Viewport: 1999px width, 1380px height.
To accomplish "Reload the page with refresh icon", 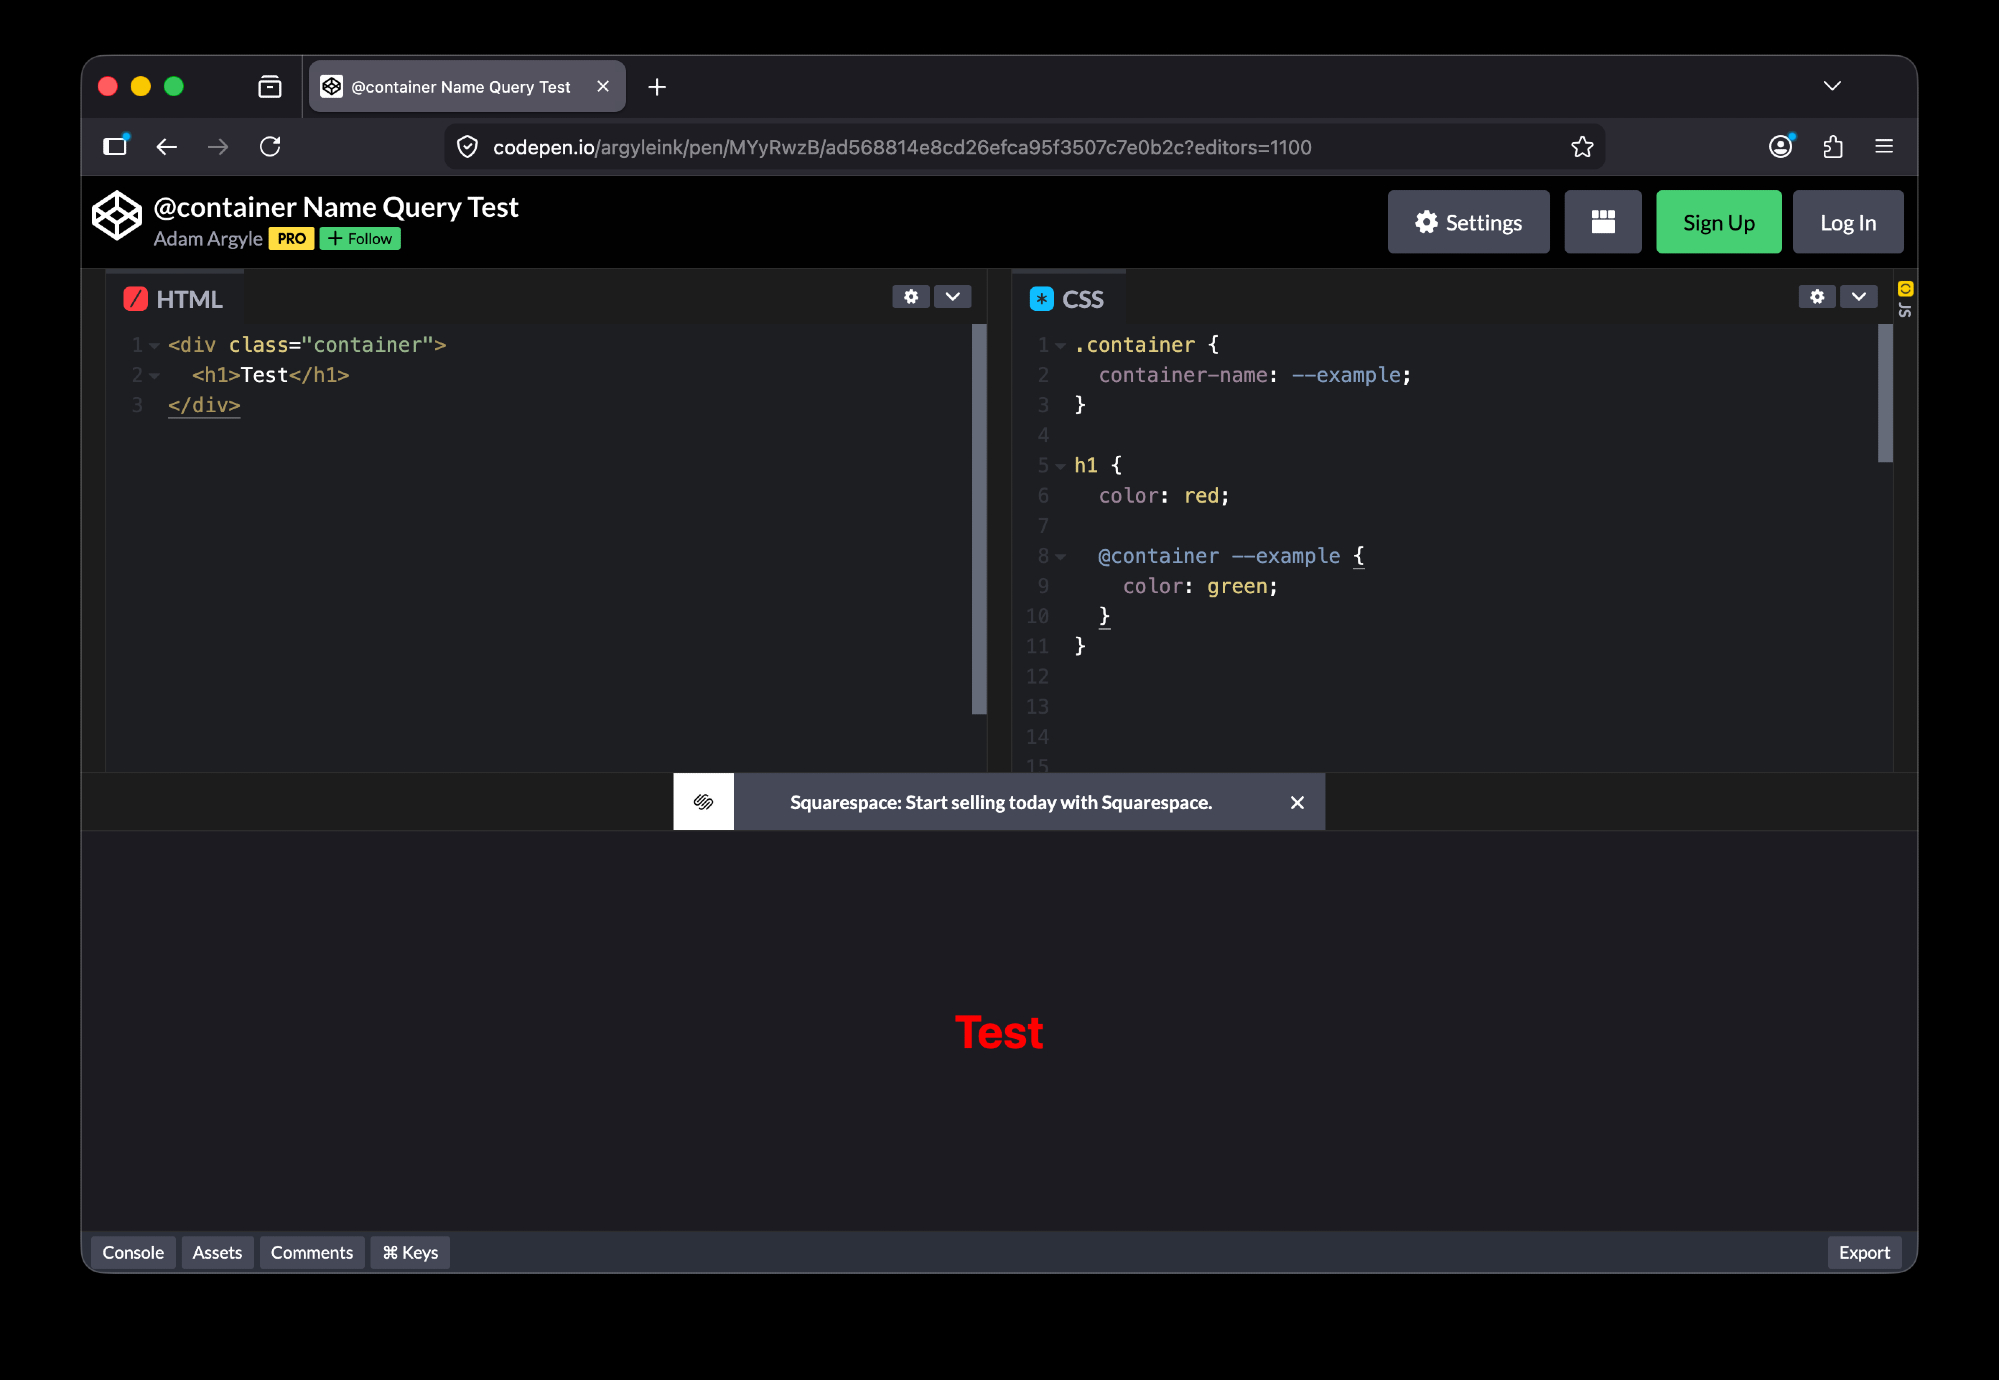I will coord(270,147).
